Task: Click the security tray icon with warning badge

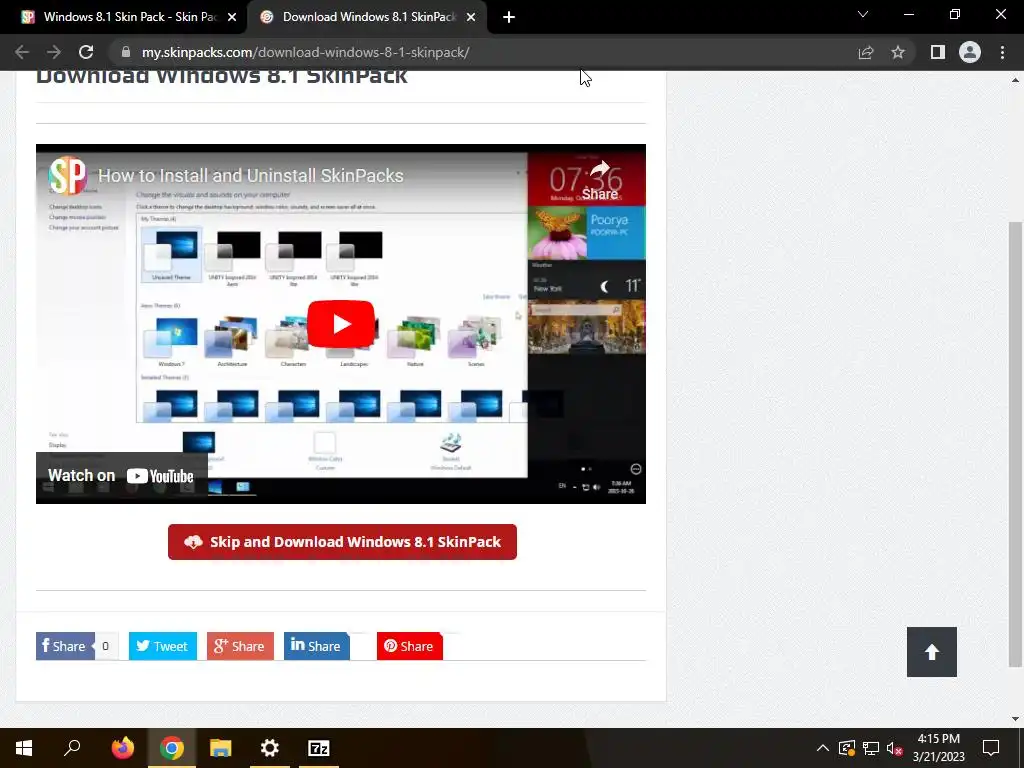Action: click(847, 748)
